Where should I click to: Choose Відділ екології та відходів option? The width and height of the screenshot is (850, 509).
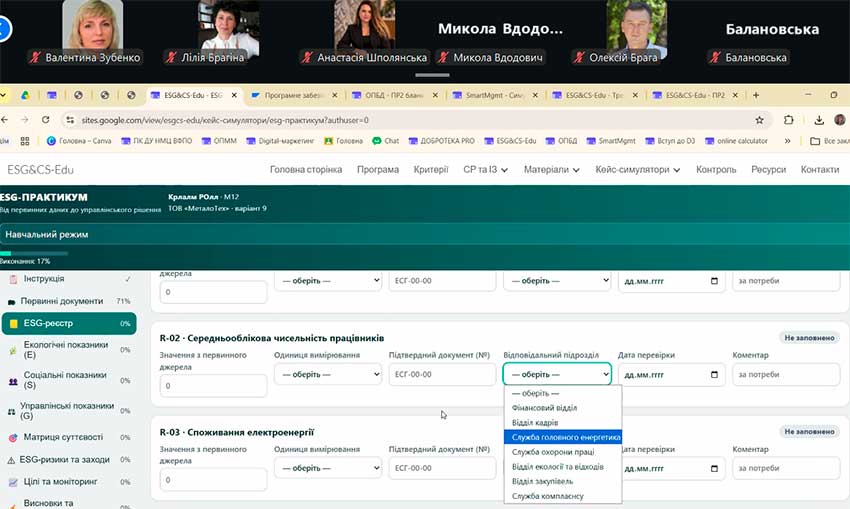point(563,466)
